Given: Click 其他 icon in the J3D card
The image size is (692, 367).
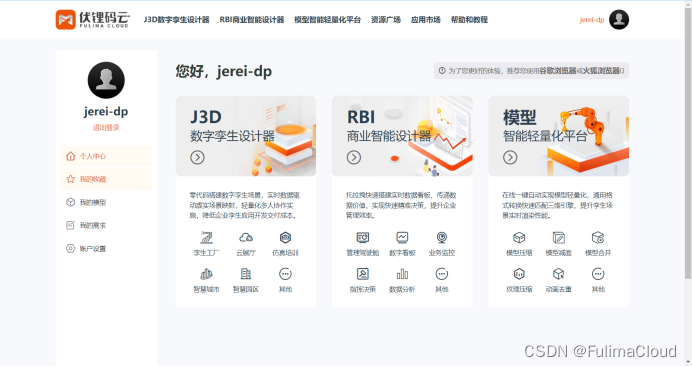Looking at the screenshot, I should (x=286, y=274).
